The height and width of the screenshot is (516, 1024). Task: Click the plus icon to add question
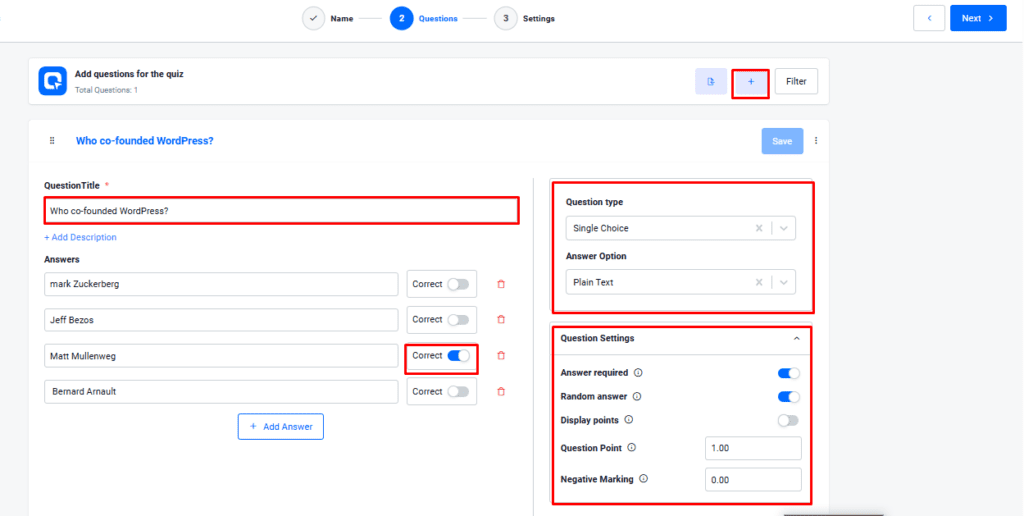pyautogui.click(x=750, y=82)
